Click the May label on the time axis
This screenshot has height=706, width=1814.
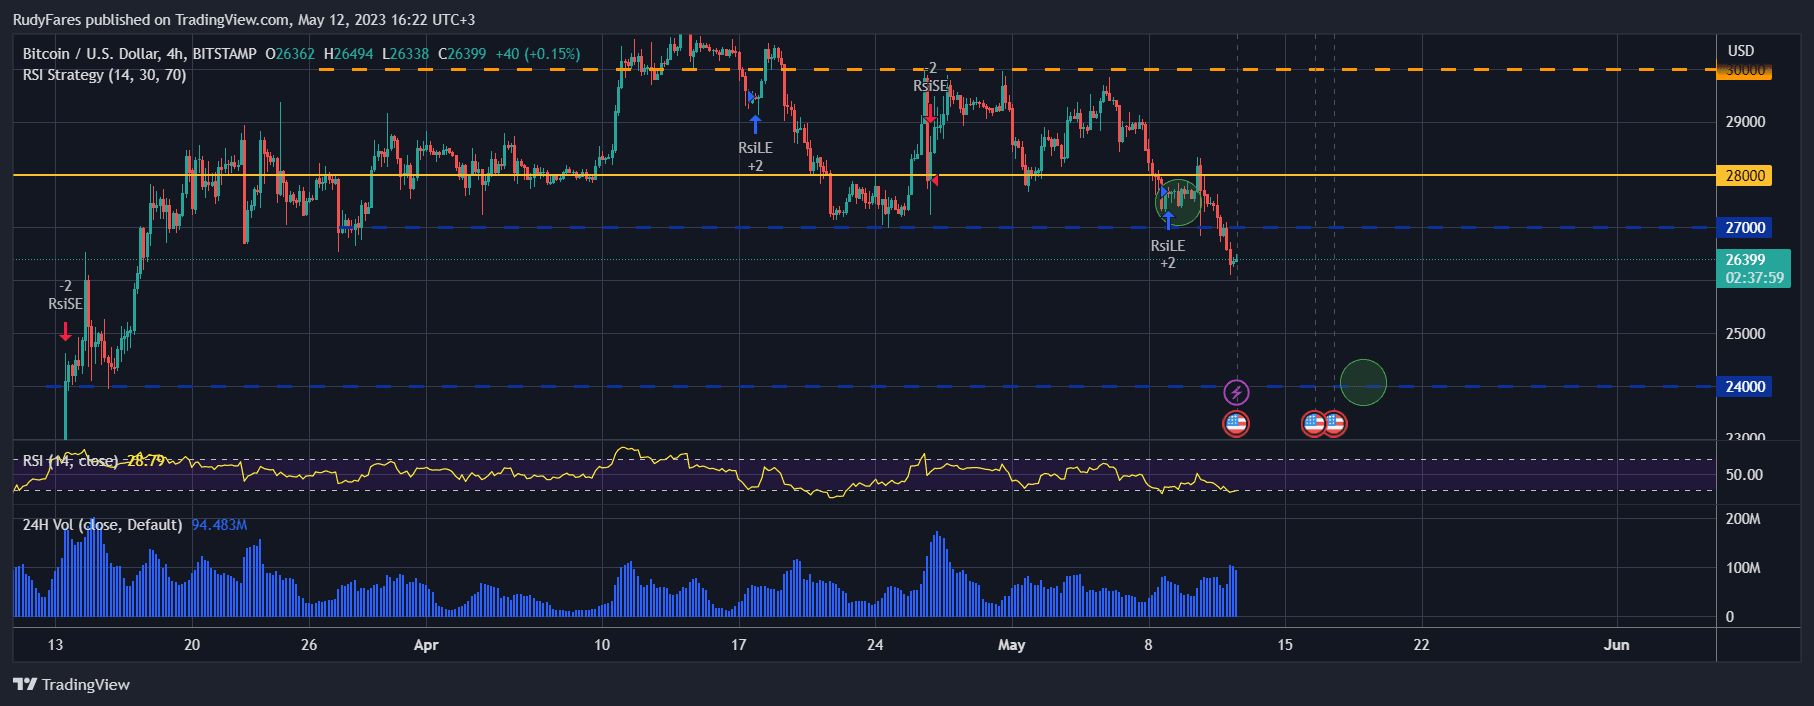pos(1011,645)
